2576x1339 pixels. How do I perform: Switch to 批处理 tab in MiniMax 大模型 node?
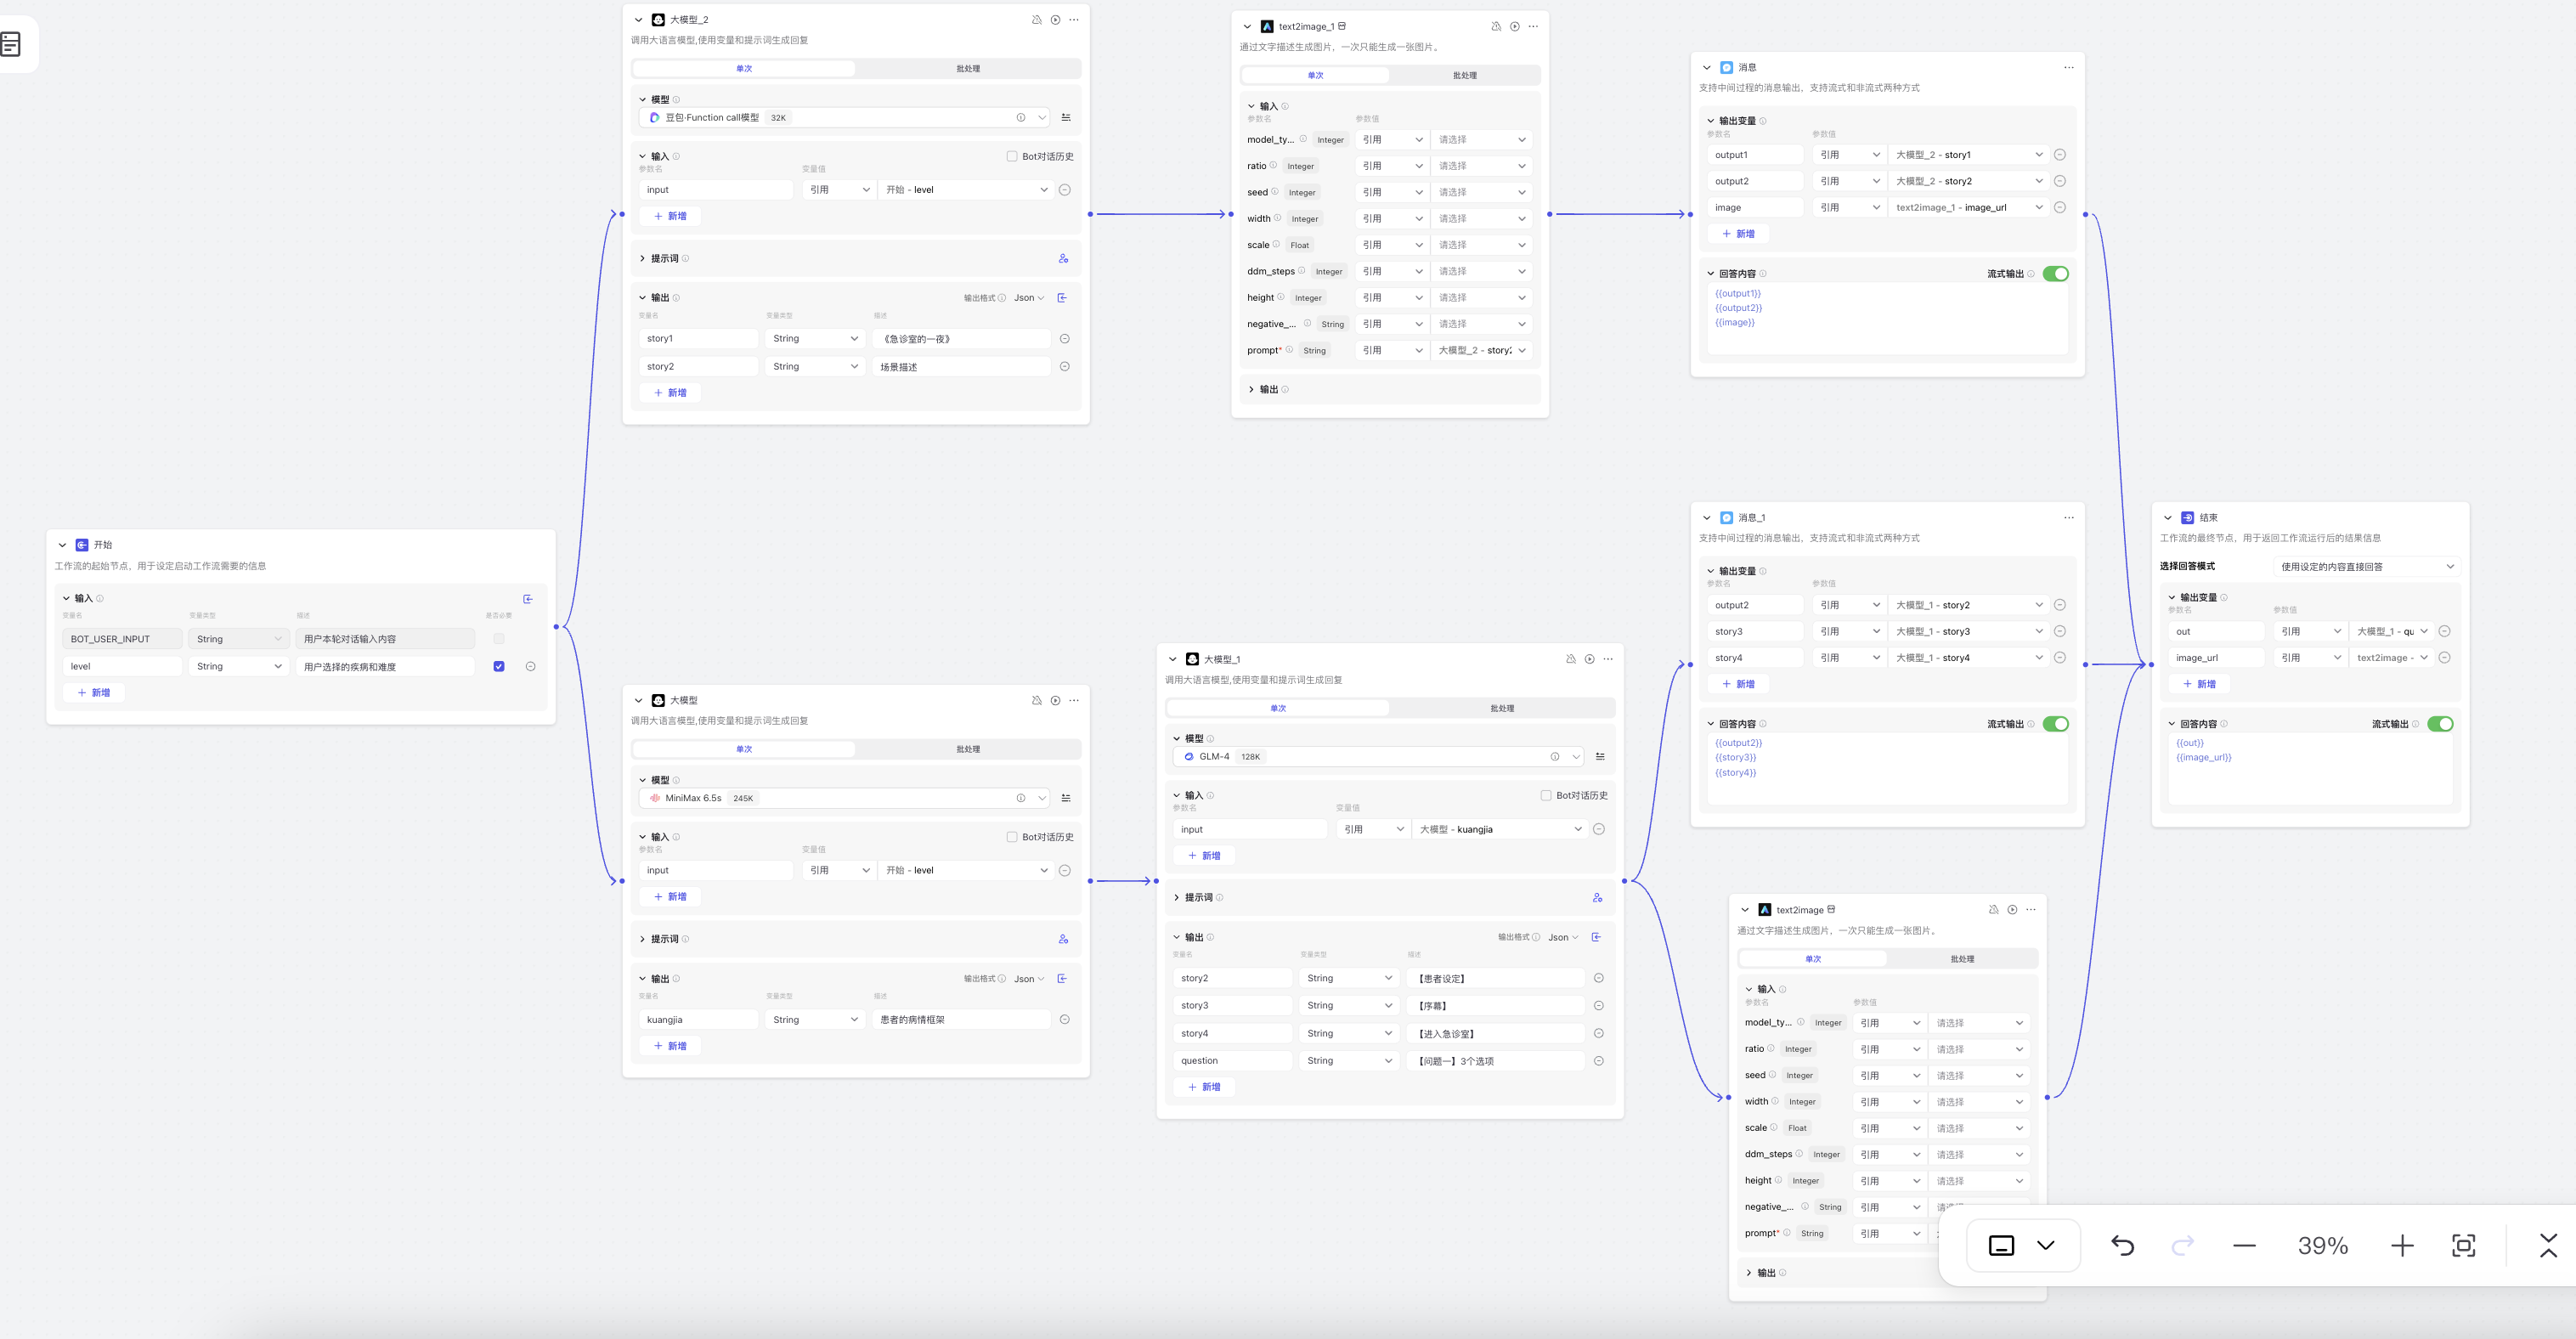(968, 750)
